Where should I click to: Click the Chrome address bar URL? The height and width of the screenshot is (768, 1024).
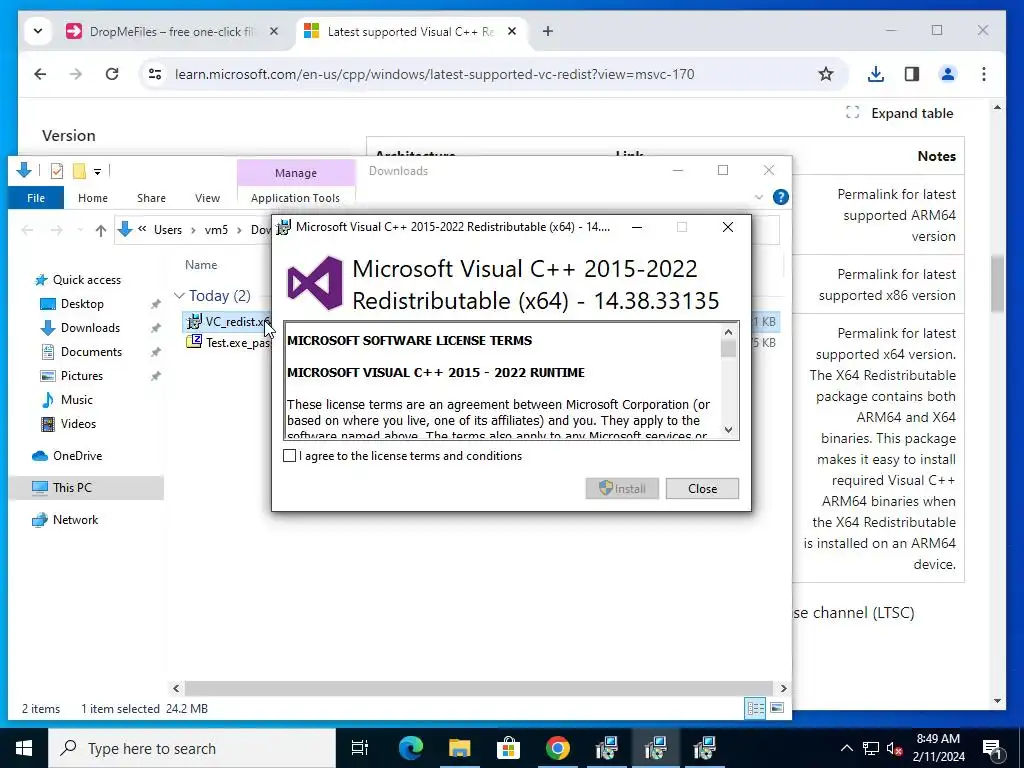(x=434, y=74)
